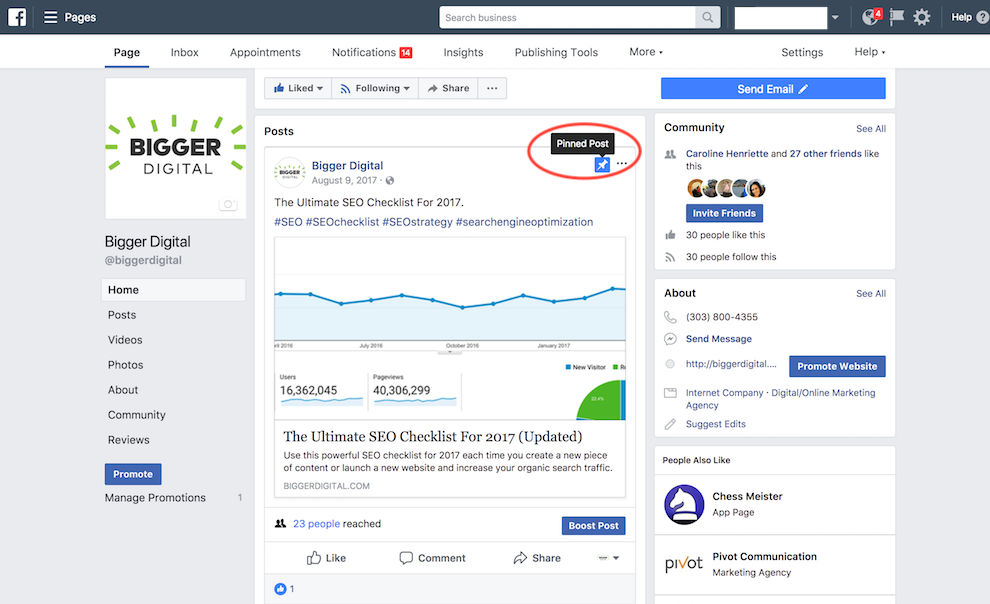Image resolution: width=990 pixels, height=604 pixels.
Task: Open the Insights tab
Action: click(x=463, y=52)
